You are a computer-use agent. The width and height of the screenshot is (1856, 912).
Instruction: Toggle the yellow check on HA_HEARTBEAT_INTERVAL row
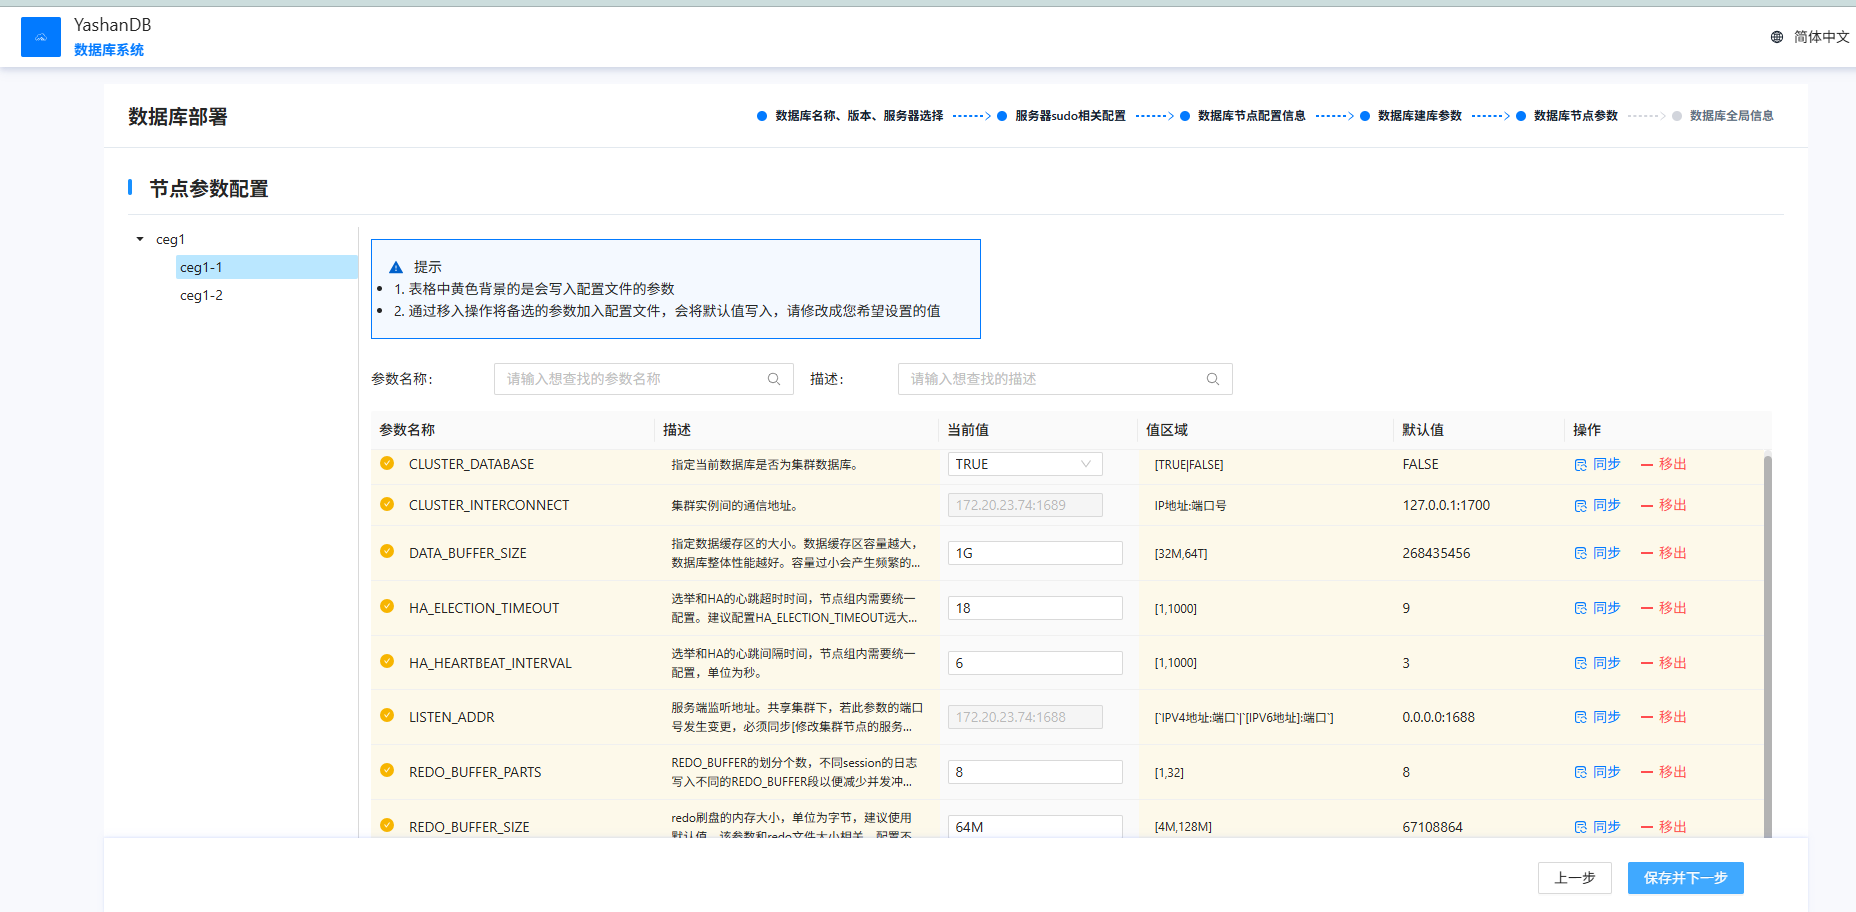point(387,662)
